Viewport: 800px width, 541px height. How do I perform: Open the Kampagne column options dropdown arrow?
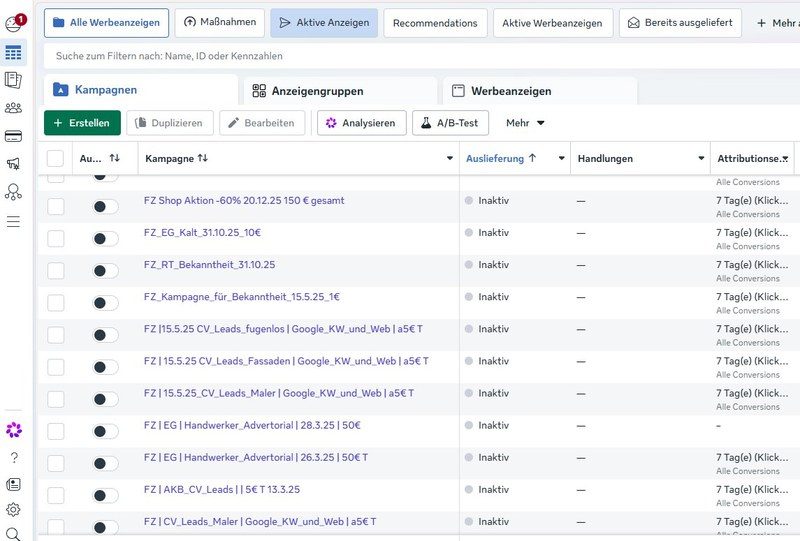(x=449, y=158)
